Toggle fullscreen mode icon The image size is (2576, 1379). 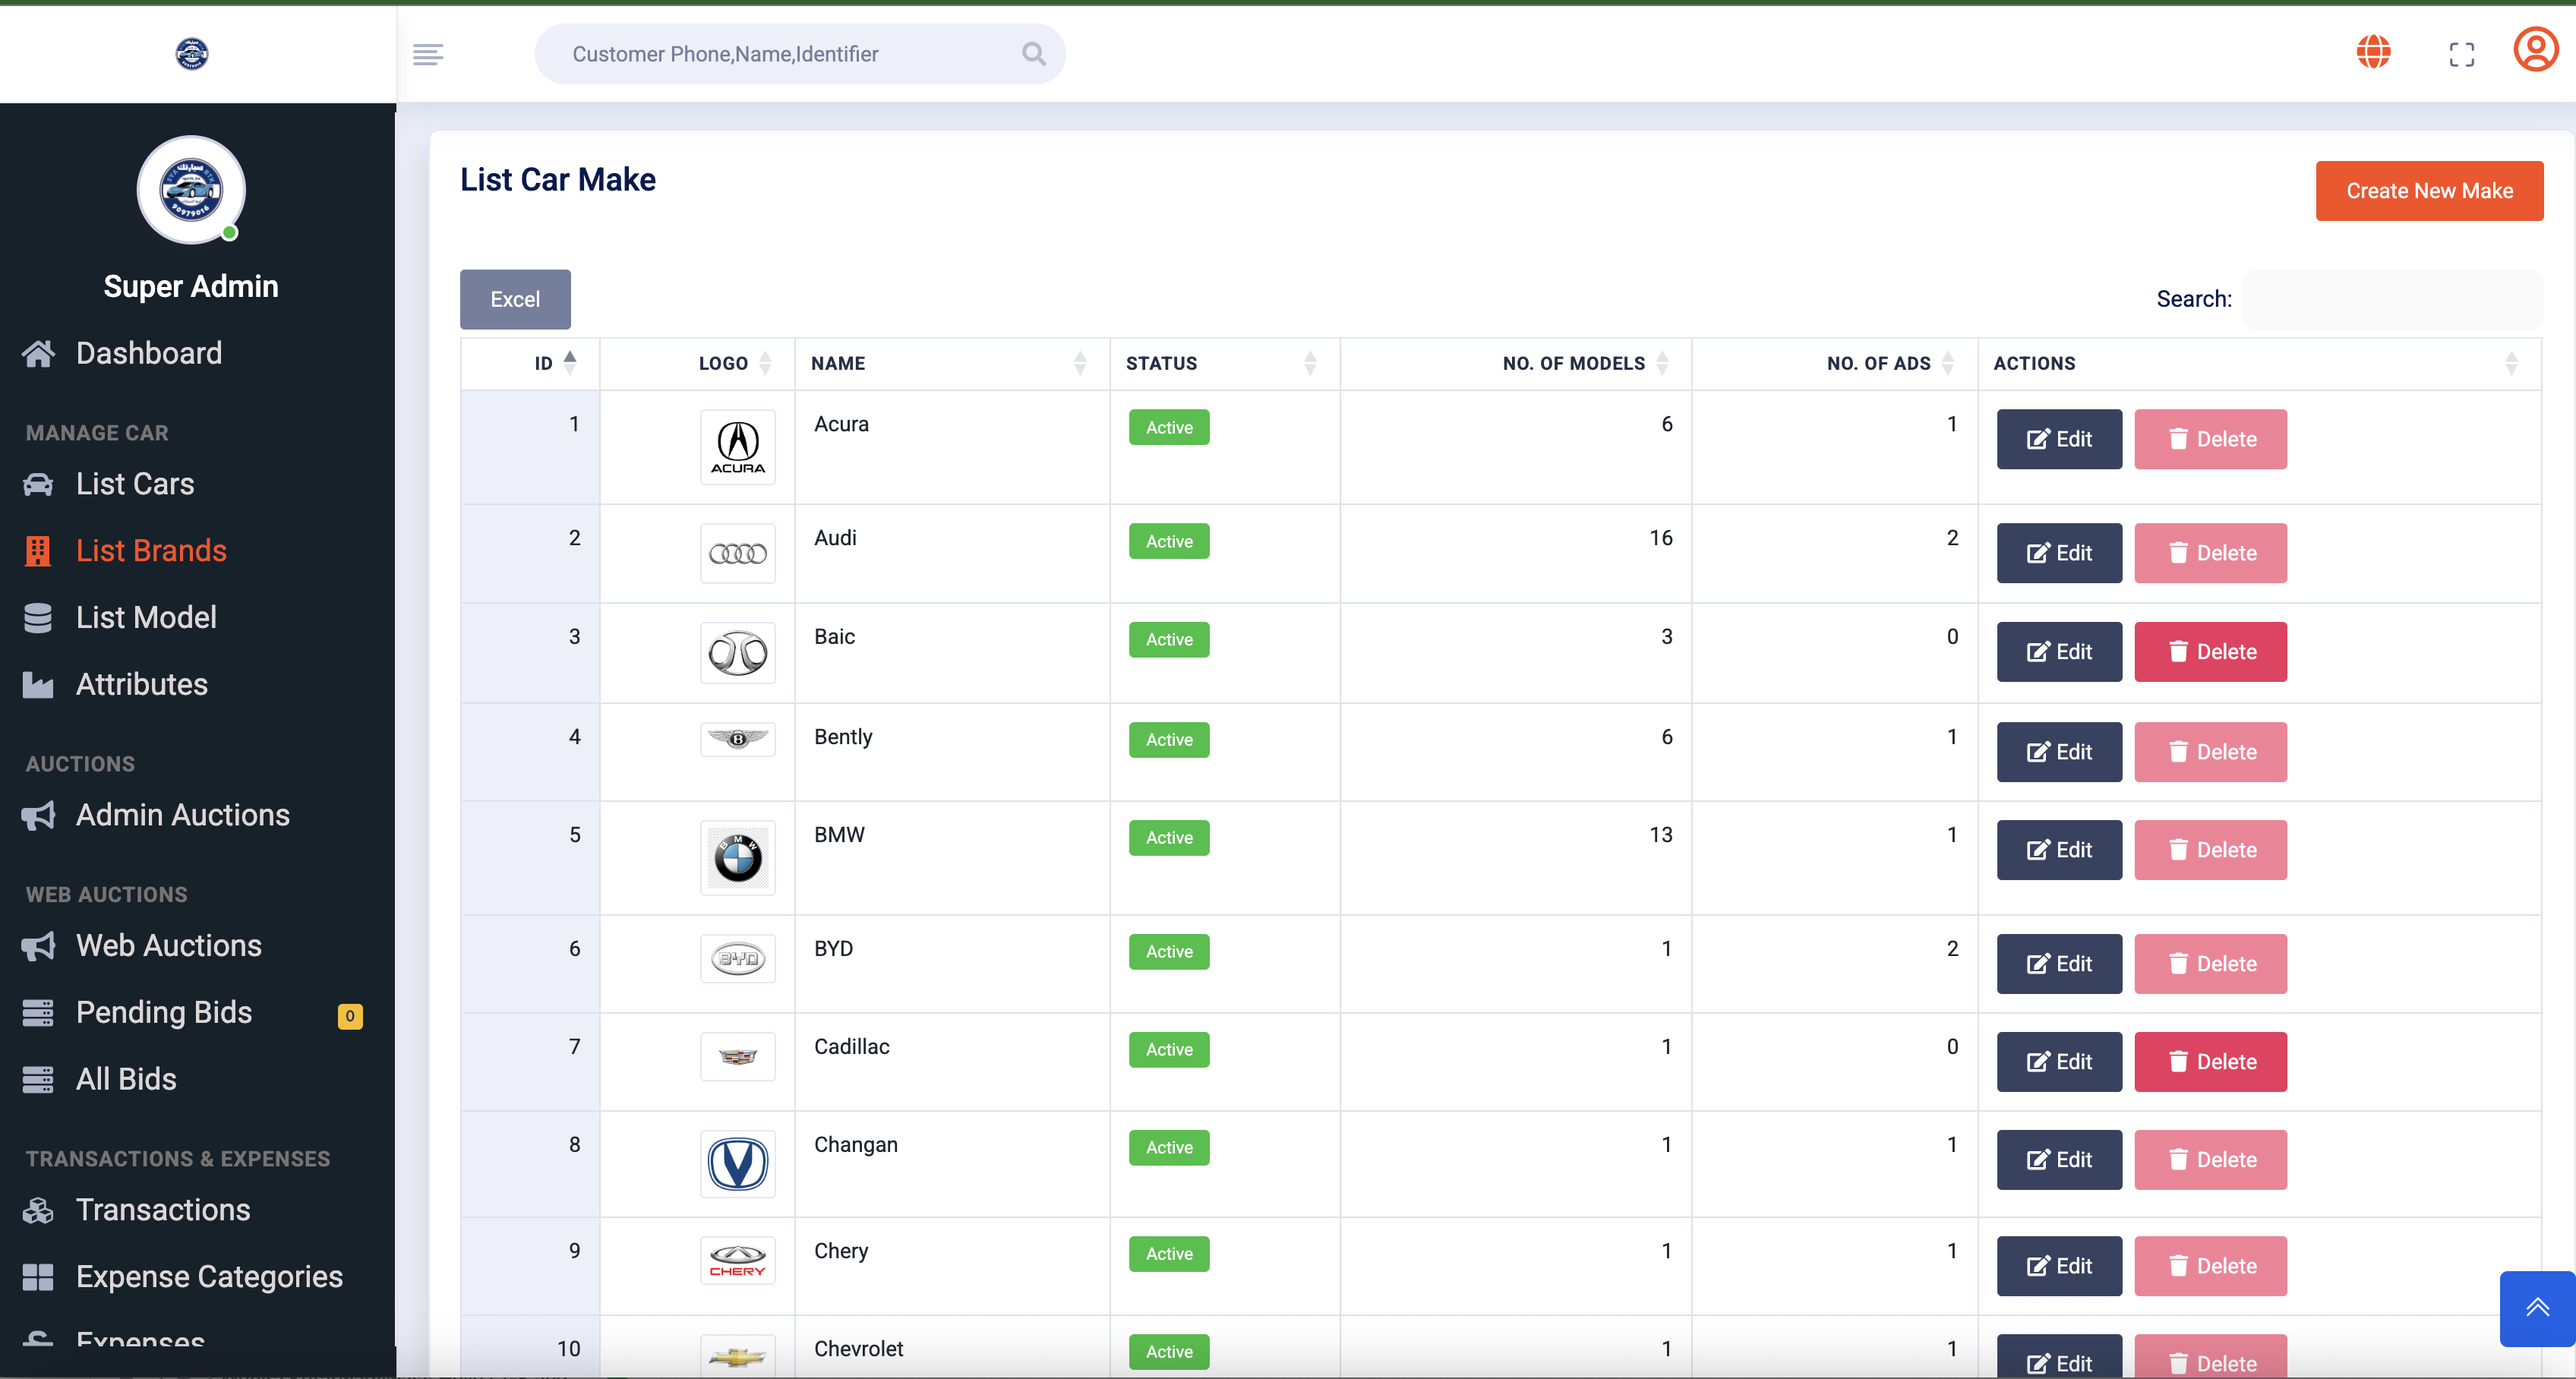[x=2462, y=54]
